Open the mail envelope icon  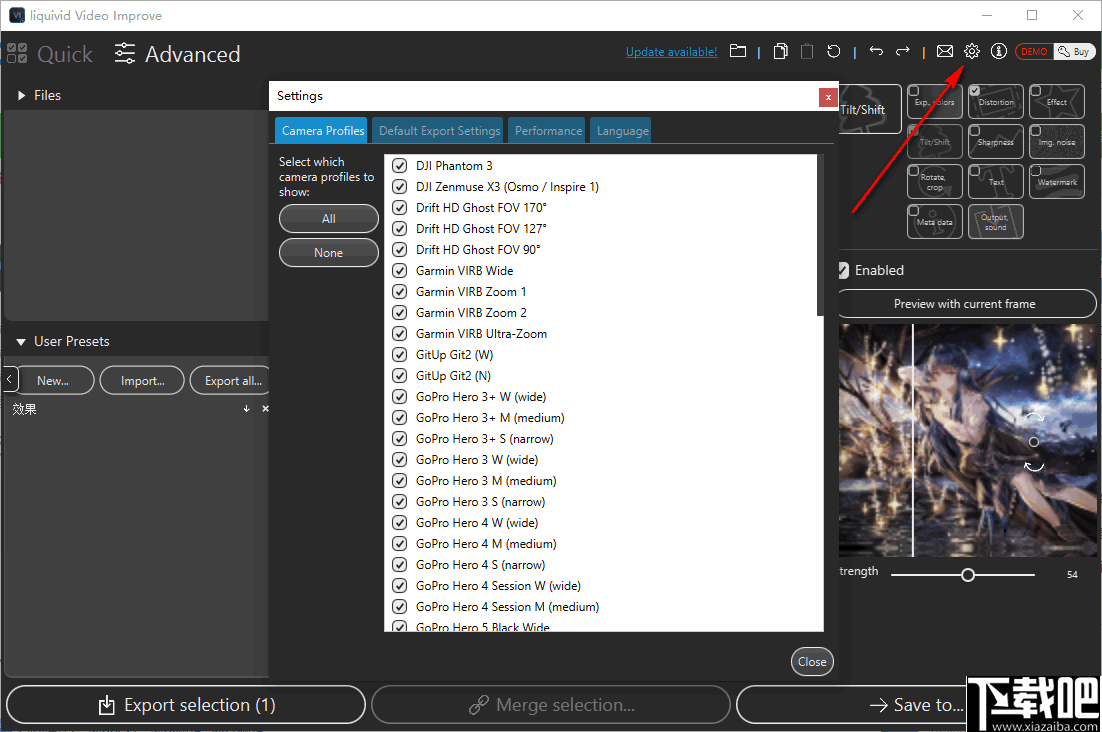click(945, 51)
